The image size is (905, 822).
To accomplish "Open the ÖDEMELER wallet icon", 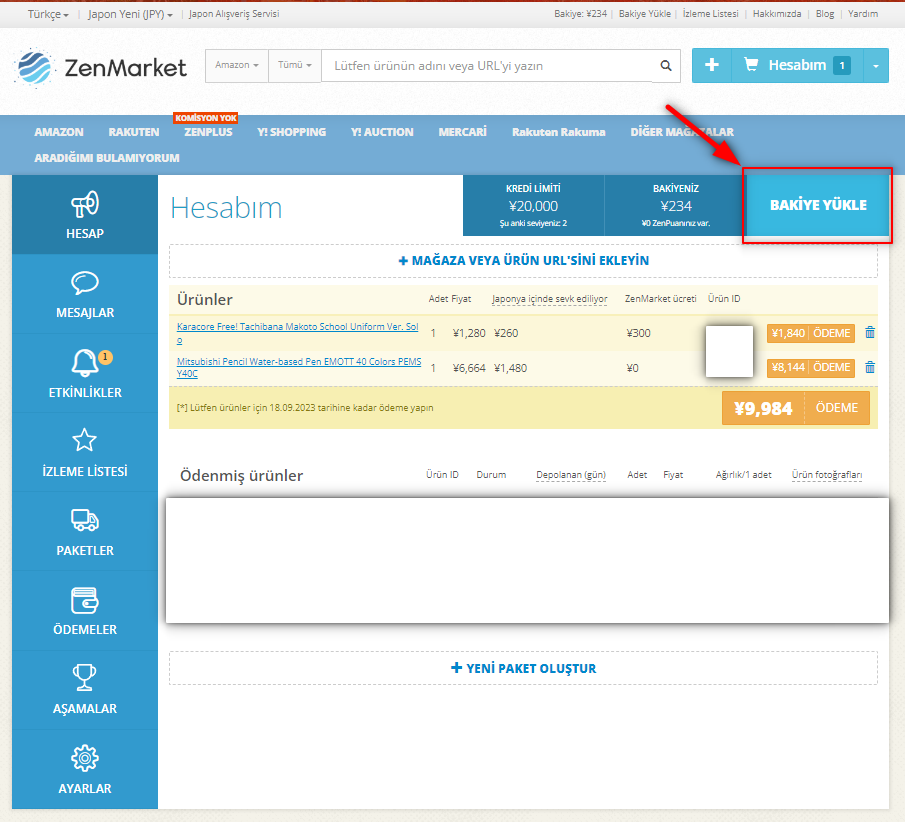I will coord(85,600).
